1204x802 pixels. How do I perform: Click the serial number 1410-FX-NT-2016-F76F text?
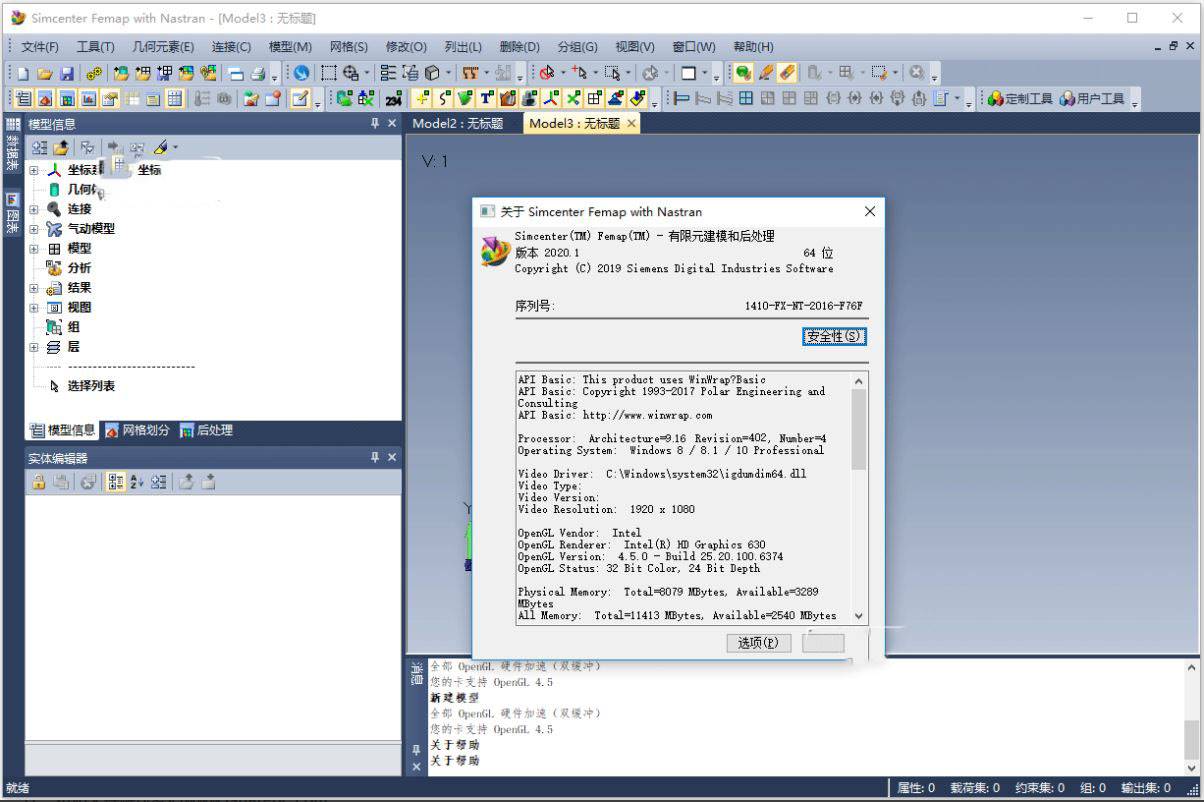click(803, 306)
